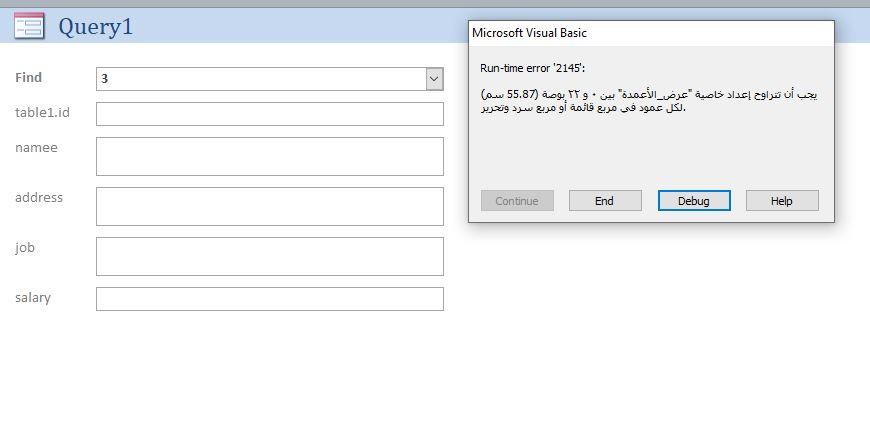The height and width of the screenshot is (435, 870).
Task: Click the job text field
Action: [x=270, y=256]
